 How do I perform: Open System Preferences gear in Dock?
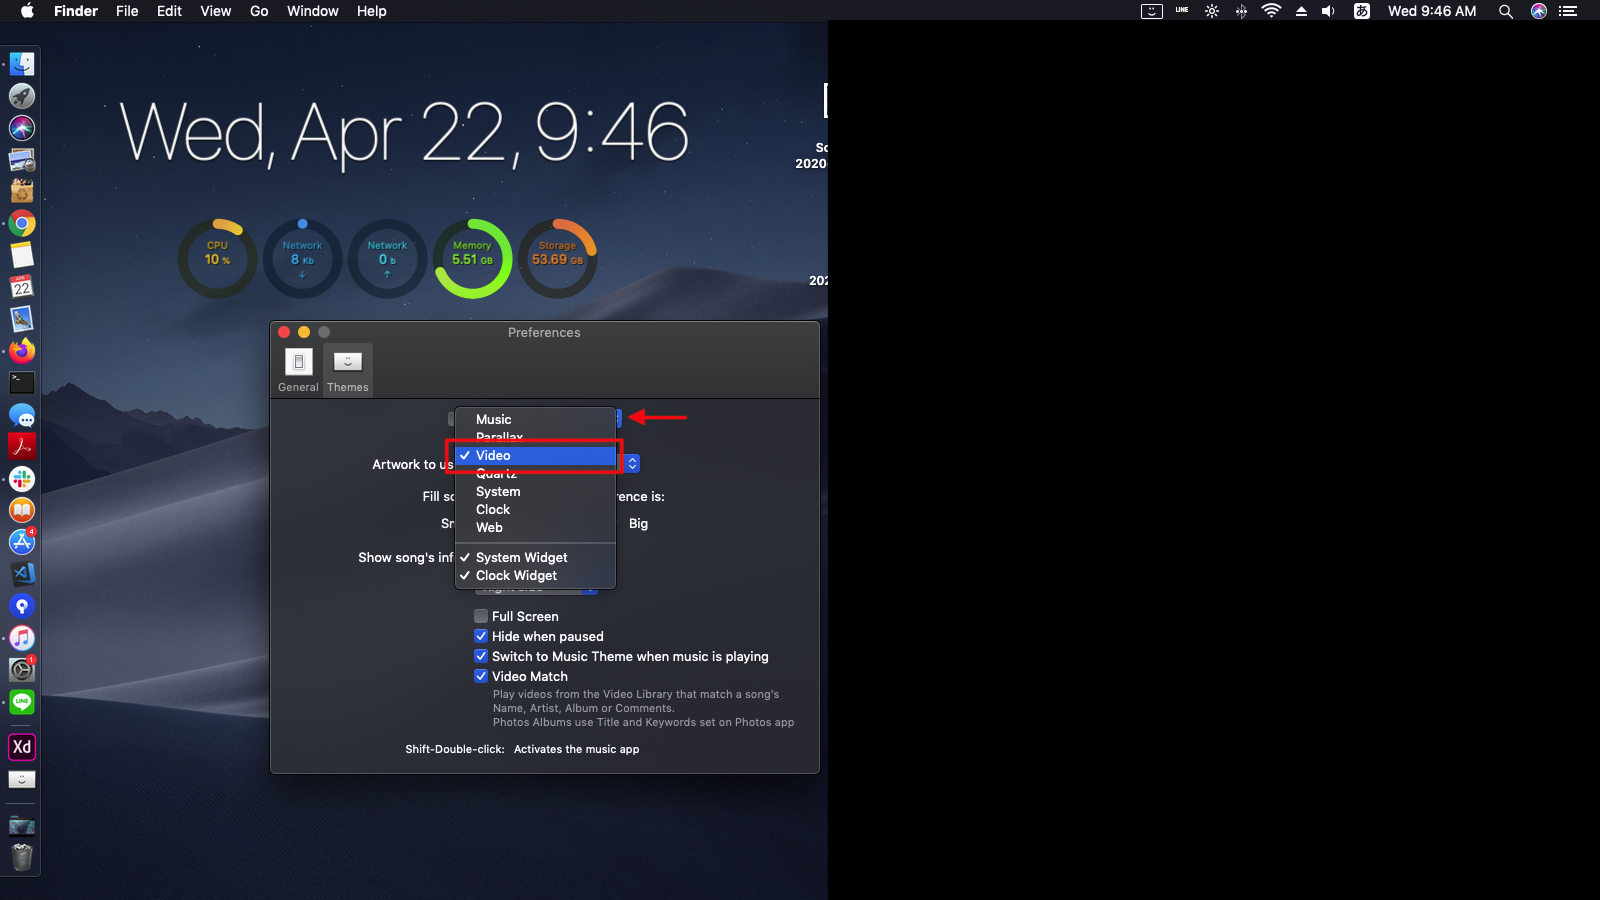22,670
